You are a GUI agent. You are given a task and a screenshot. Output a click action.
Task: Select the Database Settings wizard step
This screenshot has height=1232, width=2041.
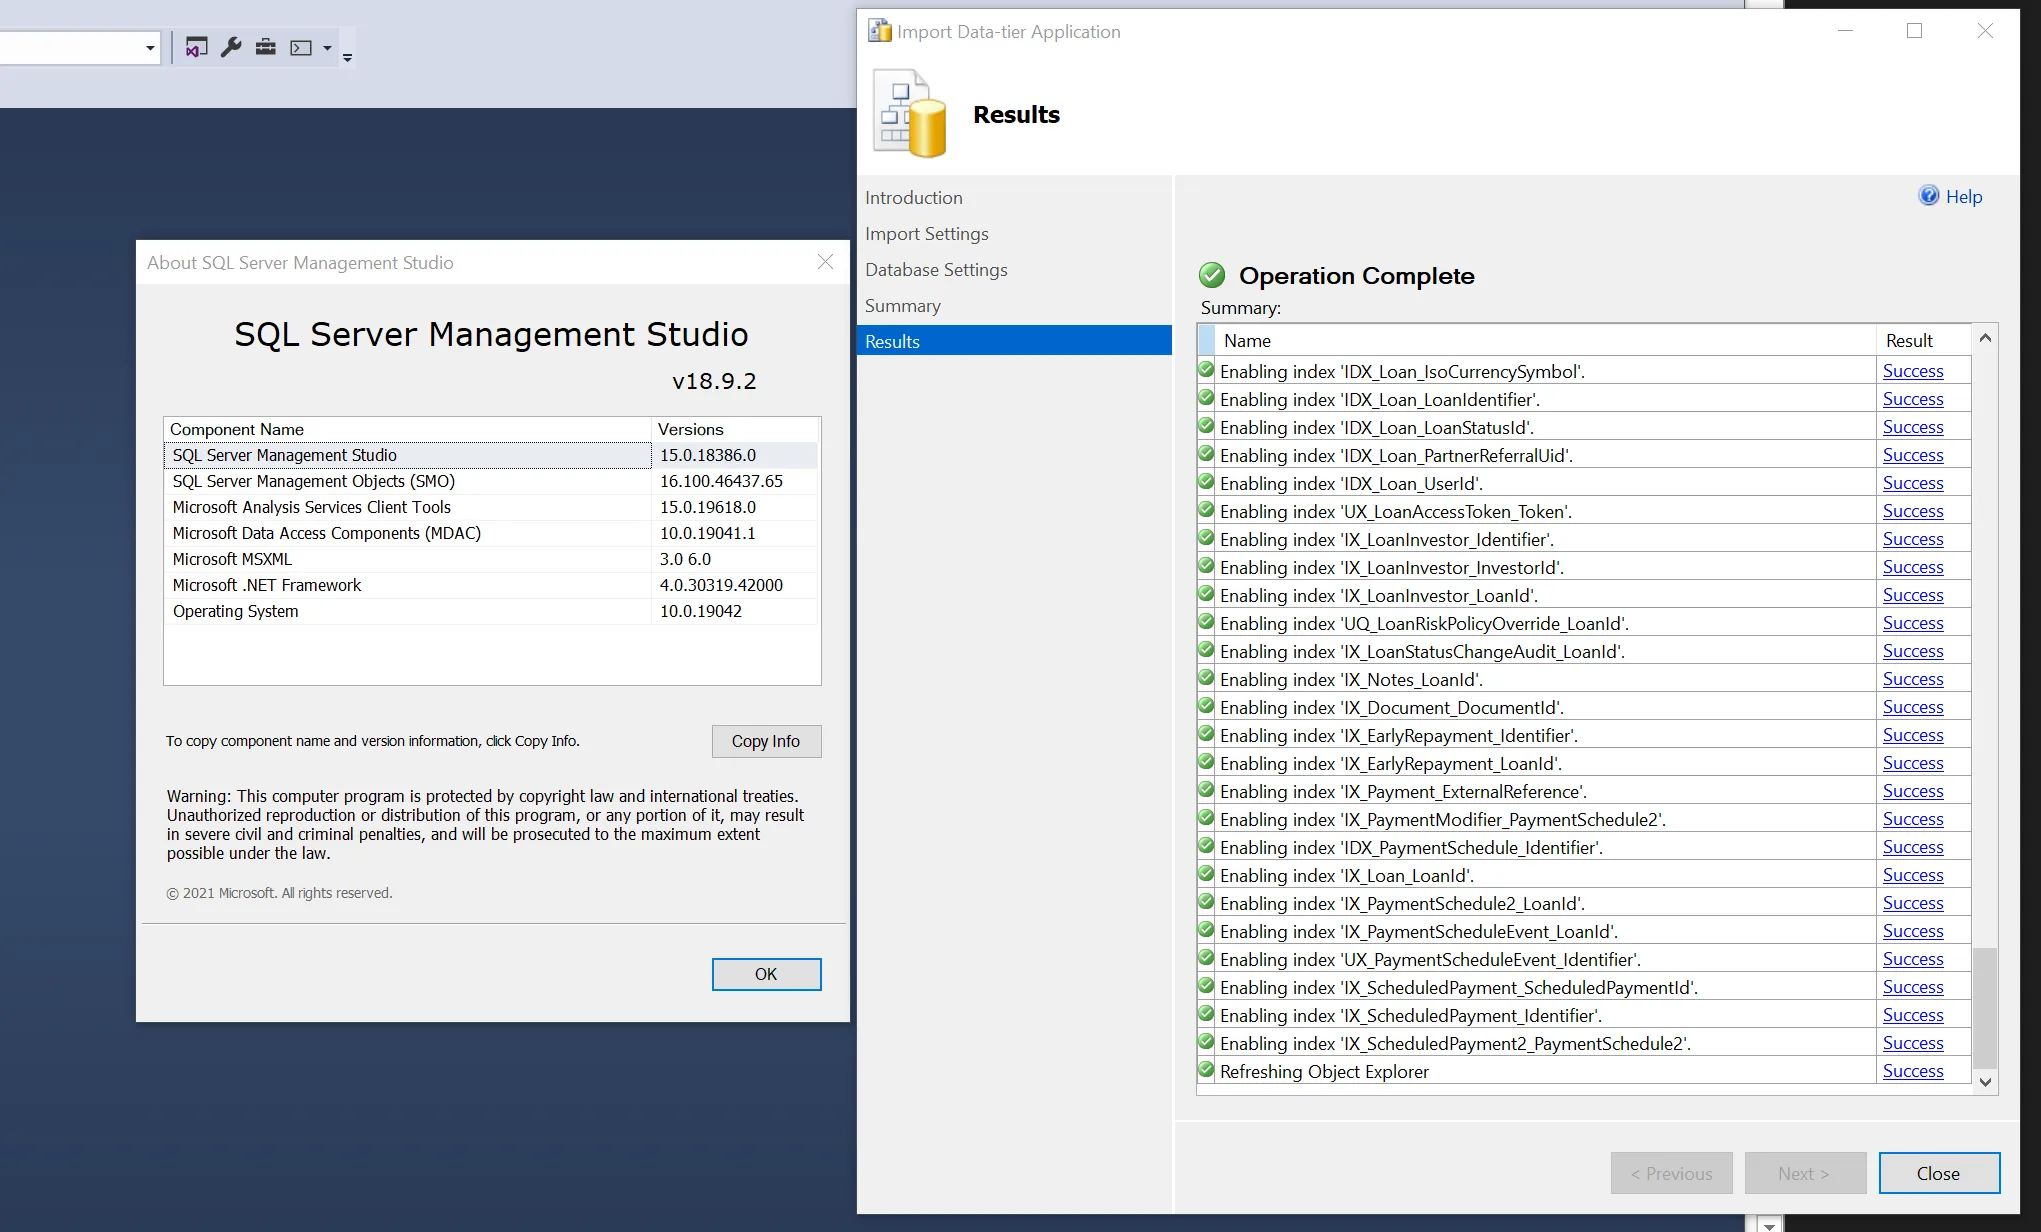tap(935, 270)
